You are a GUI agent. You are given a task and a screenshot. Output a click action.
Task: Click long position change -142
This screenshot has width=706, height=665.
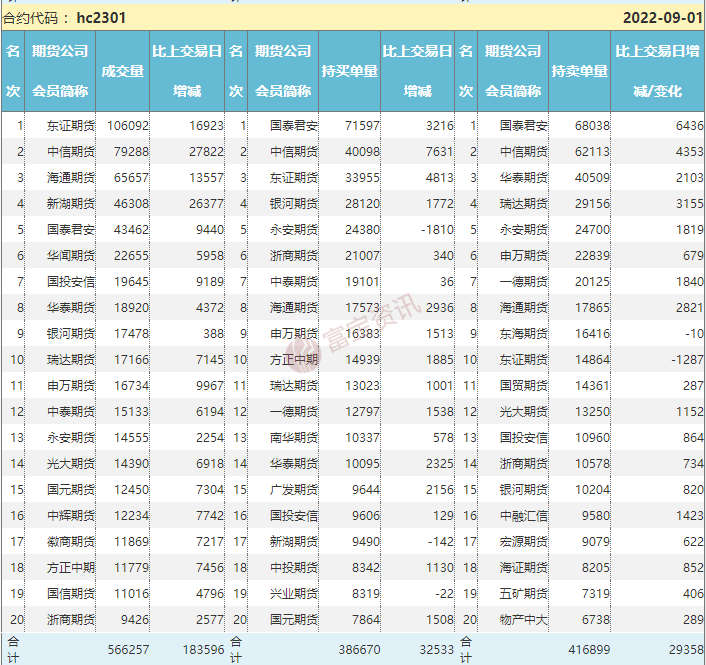click(441, 542)
